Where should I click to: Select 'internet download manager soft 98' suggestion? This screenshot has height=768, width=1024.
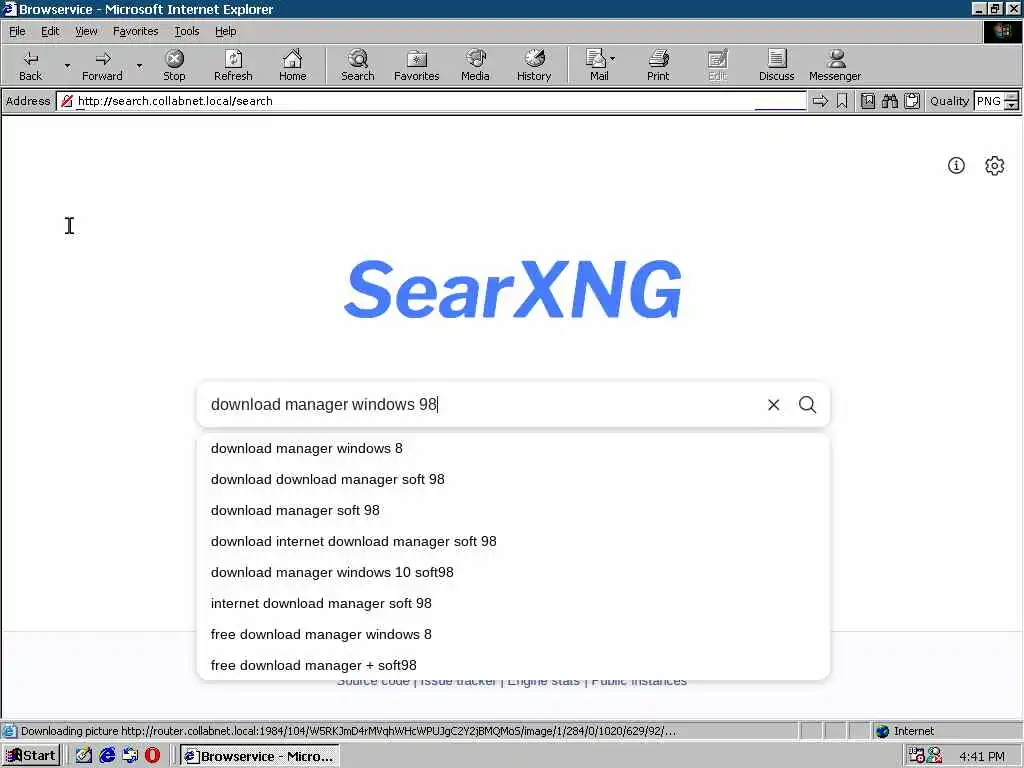click(513, 603)
